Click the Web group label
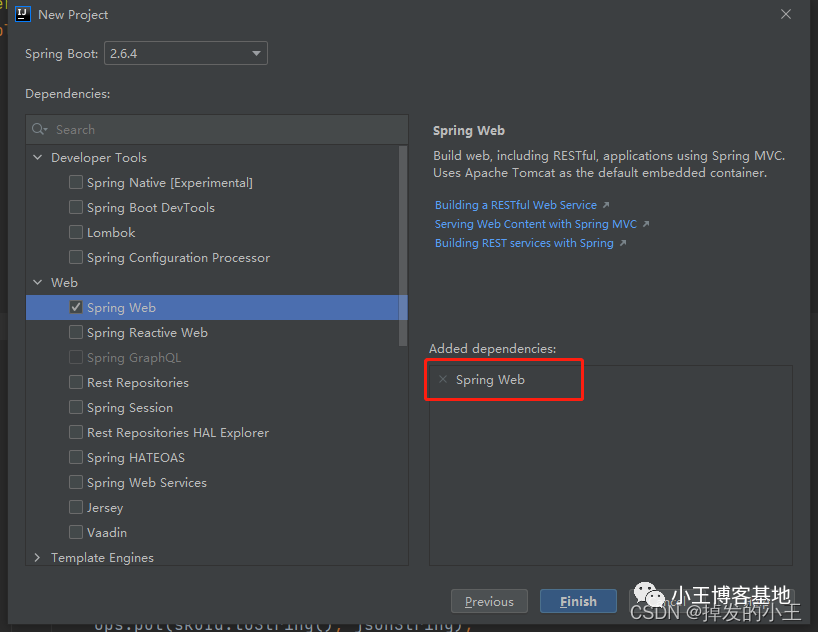818x632 pixels. point(64,282)
